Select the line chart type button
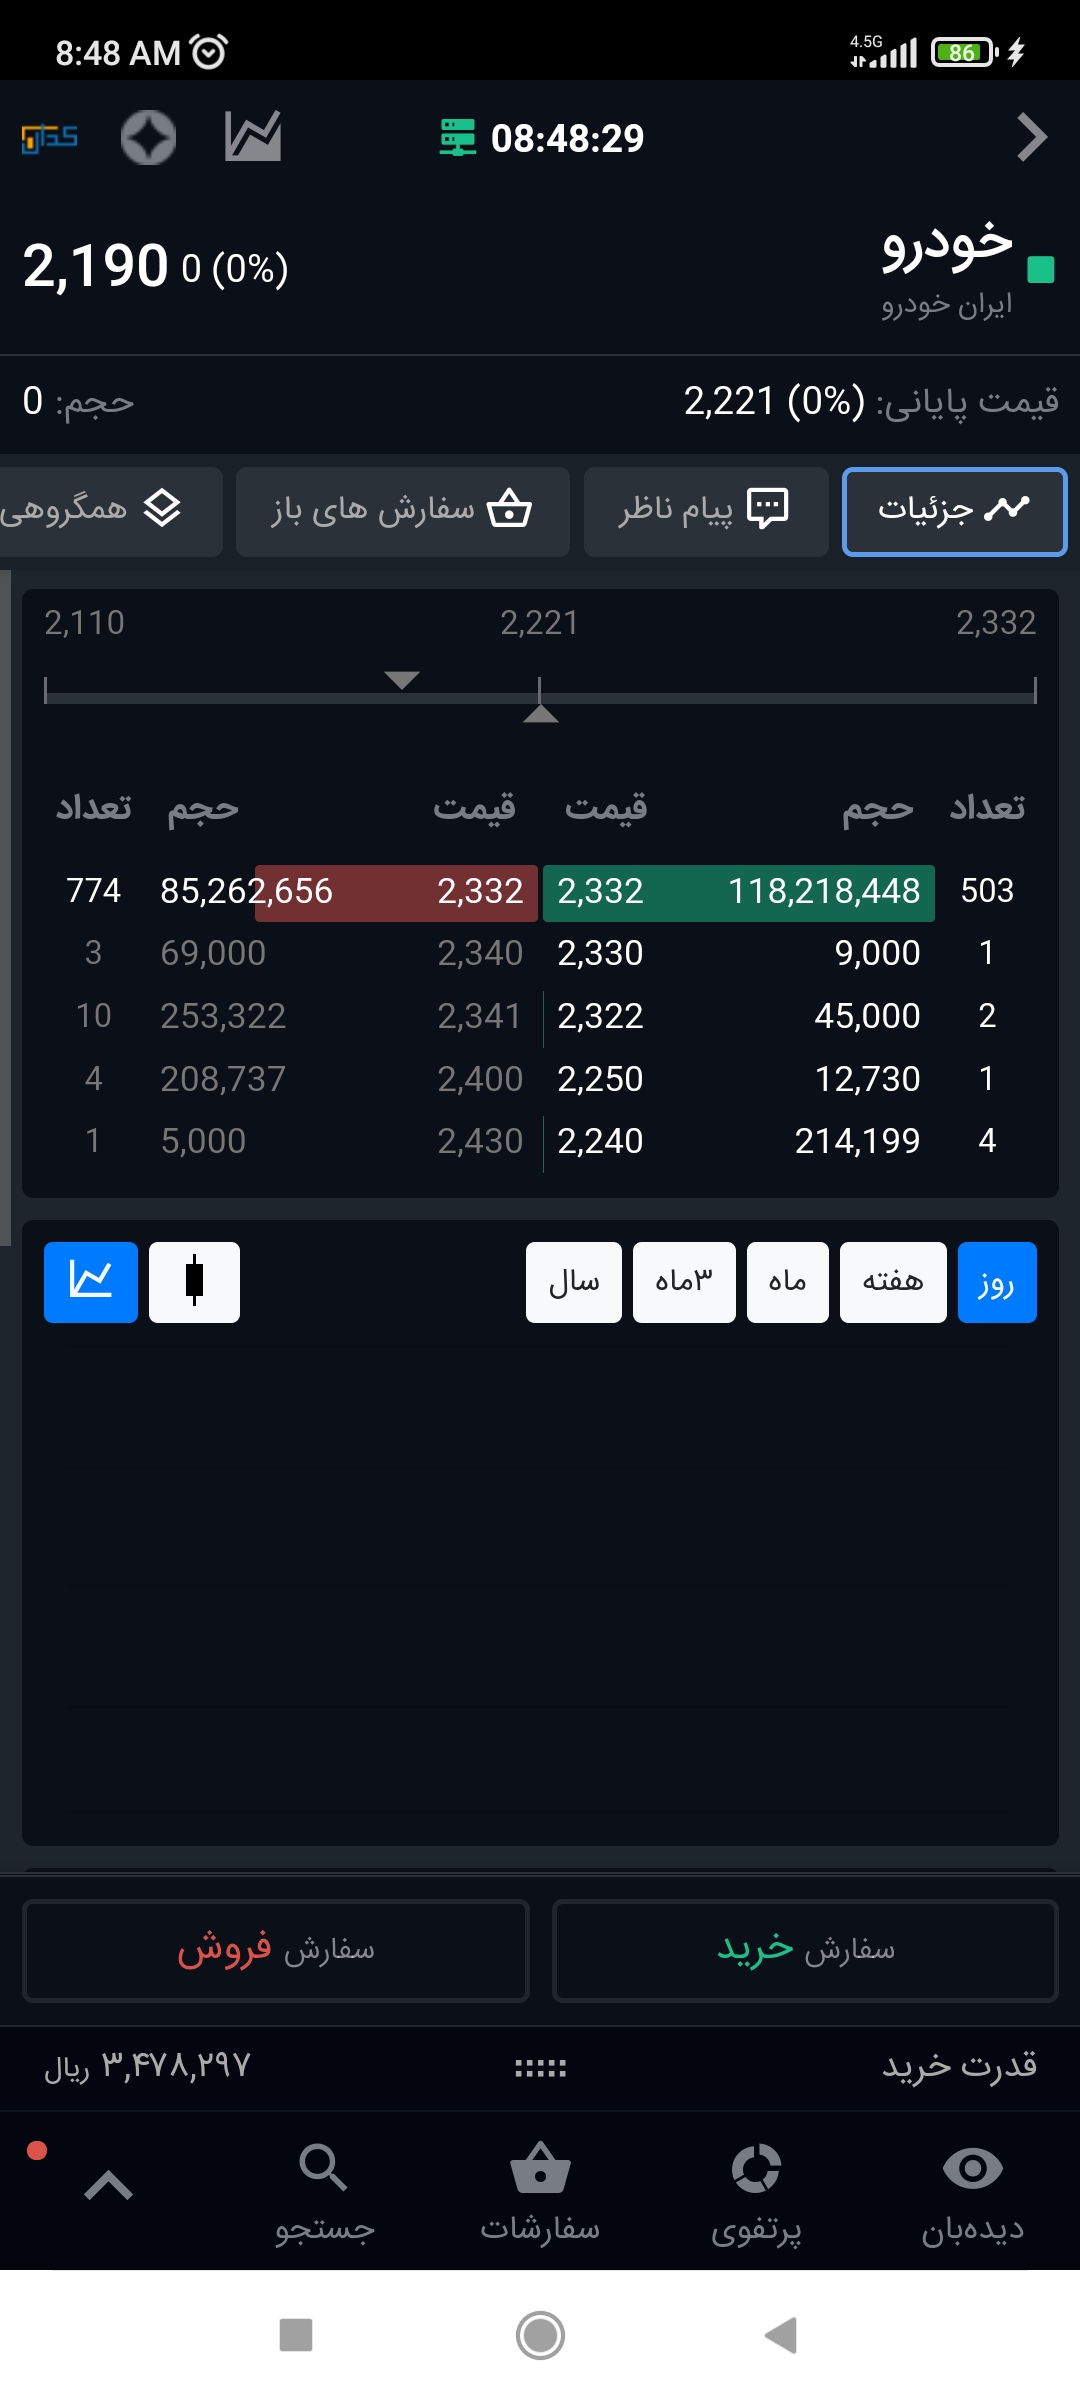Image resolution: width=1080 pixels, height=2400 pixels. [91, 1282]
